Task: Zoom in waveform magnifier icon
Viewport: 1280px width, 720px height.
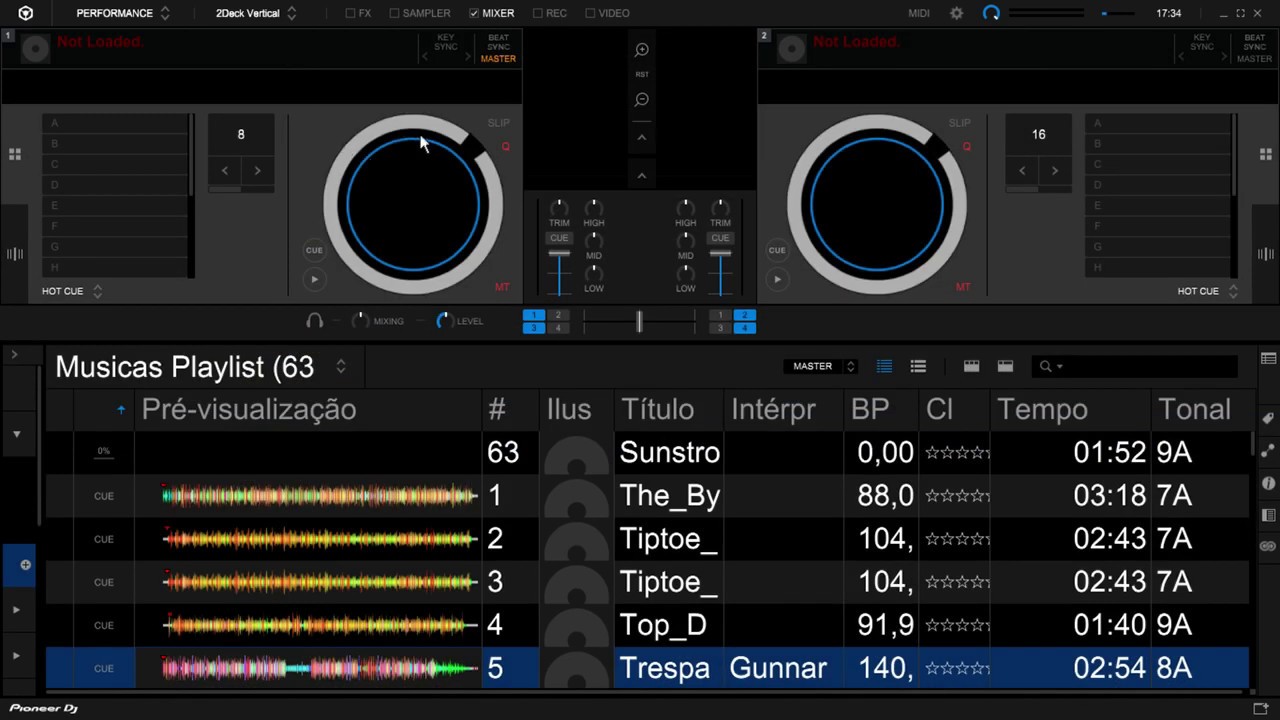Action: [x=642, y=50]
